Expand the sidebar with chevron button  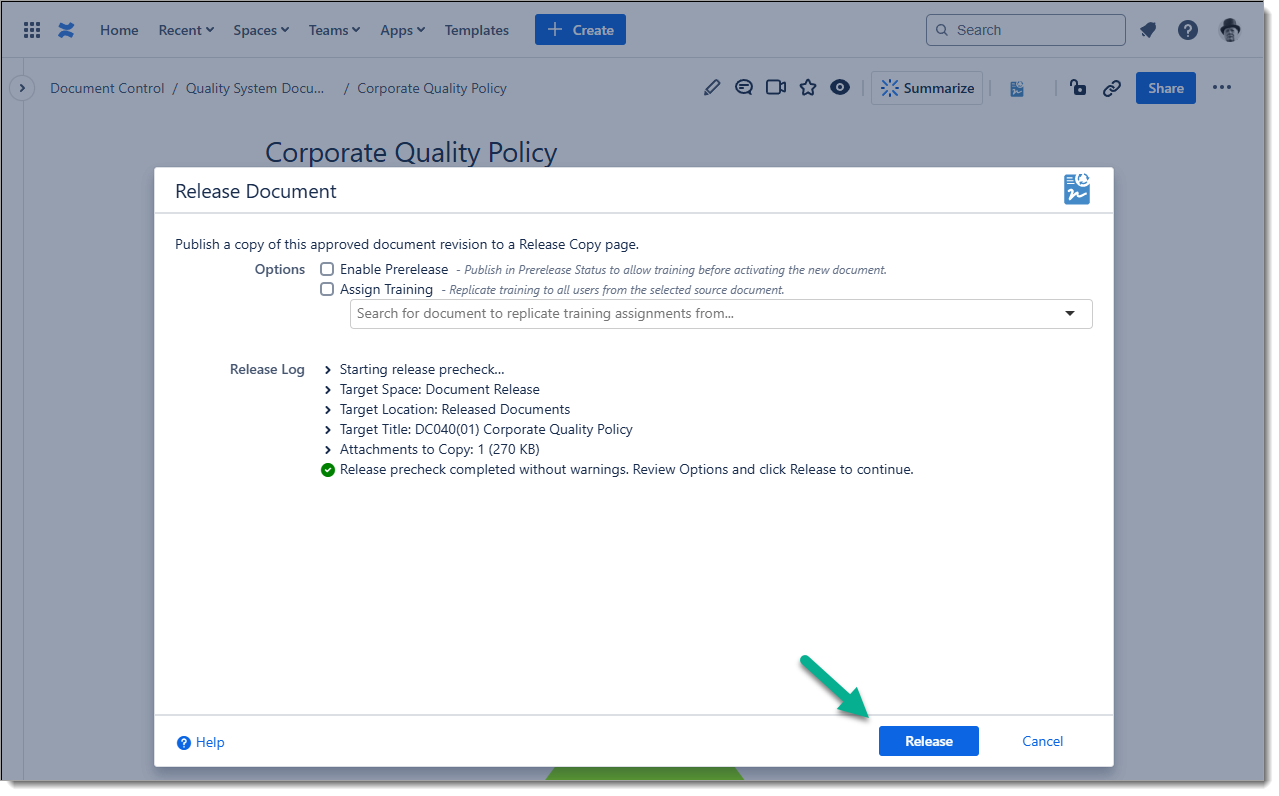22,88
